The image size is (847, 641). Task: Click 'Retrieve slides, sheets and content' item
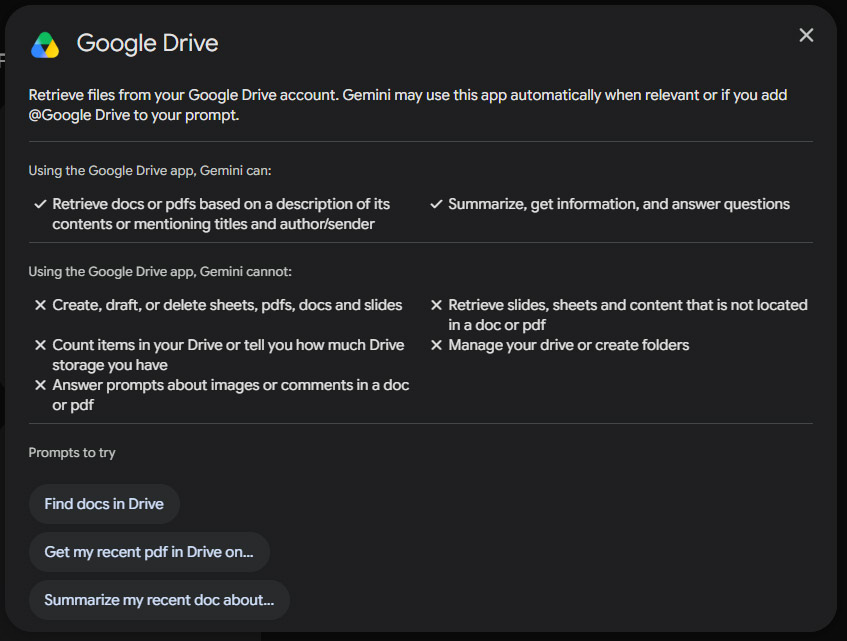click(628, 315)
